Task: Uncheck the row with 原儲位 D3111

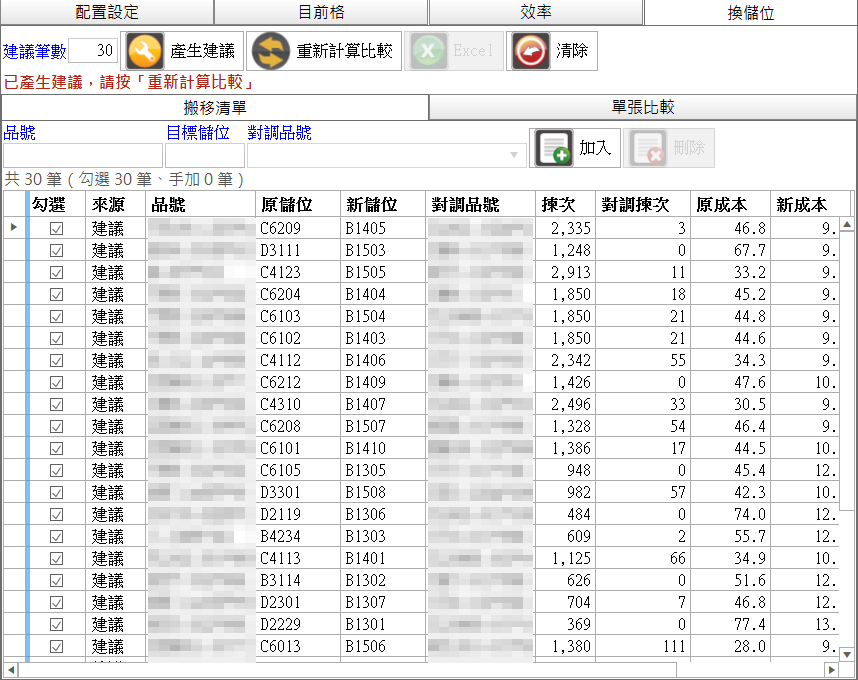Action: coord(56,250)
